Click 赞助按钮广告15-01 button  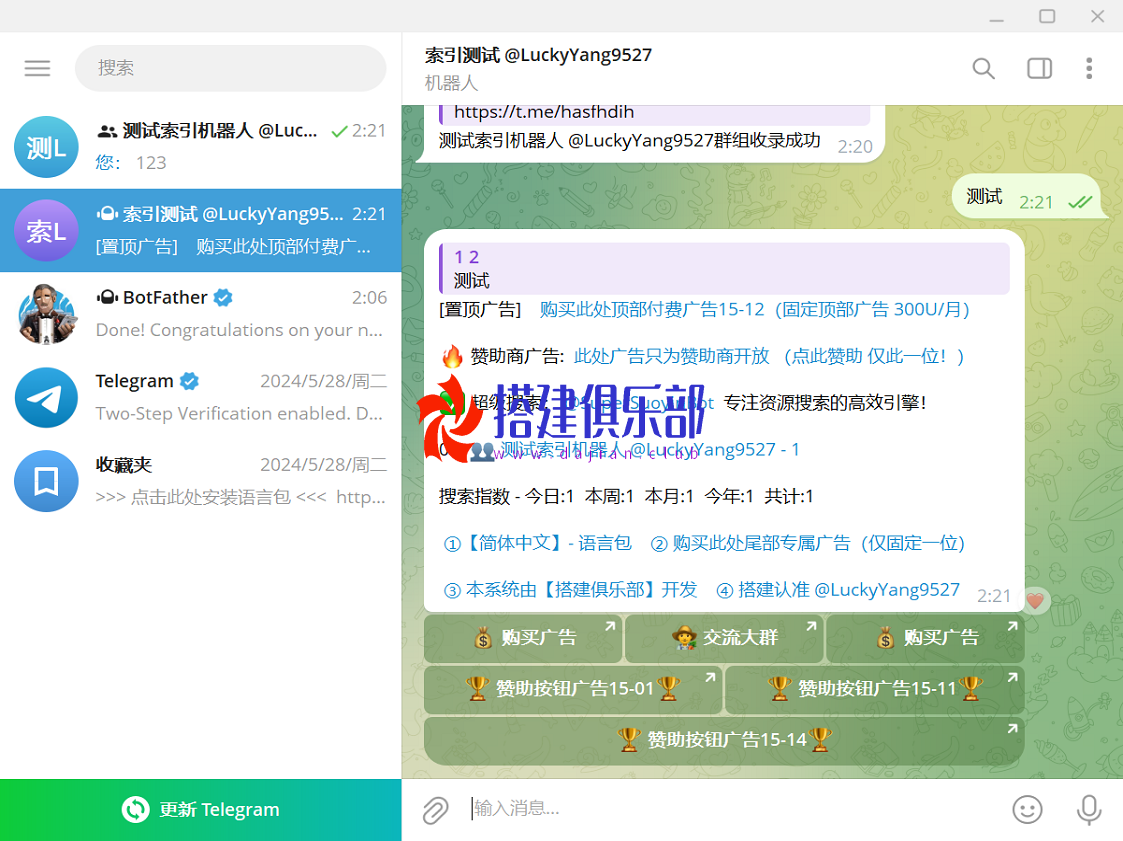[573, 688]
